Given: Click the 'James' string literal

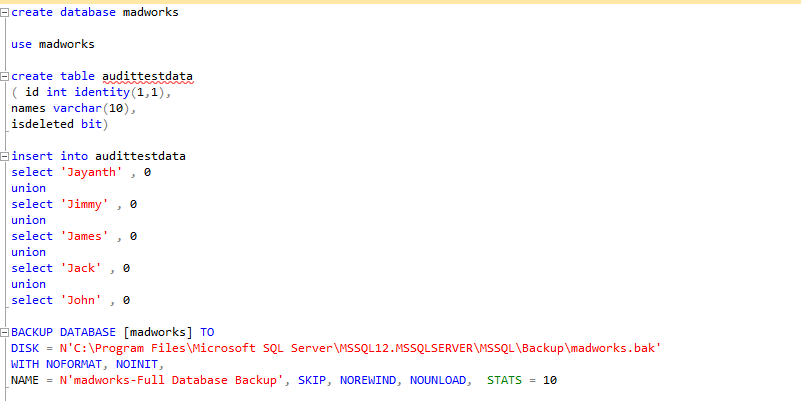Looking at the screenshot, I should (x=85, y=237).
